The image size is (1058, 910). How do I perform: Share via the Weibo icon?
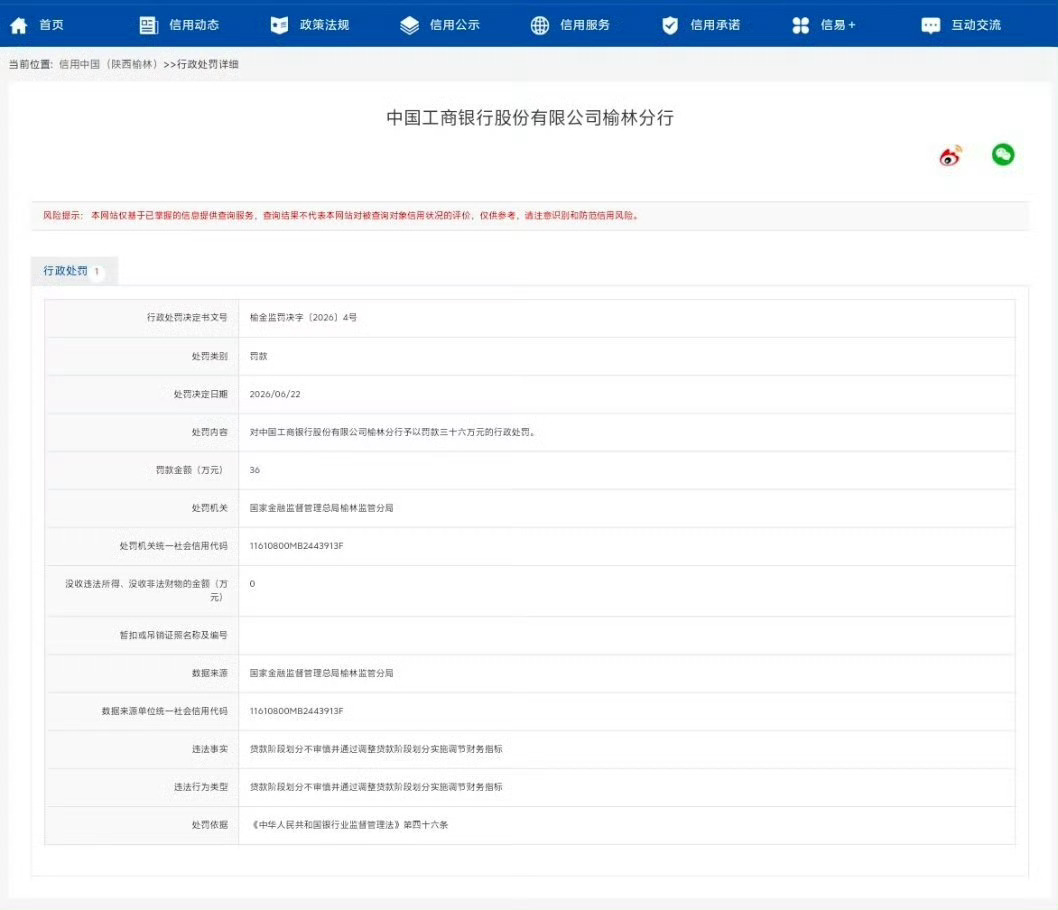pos(950,156)
